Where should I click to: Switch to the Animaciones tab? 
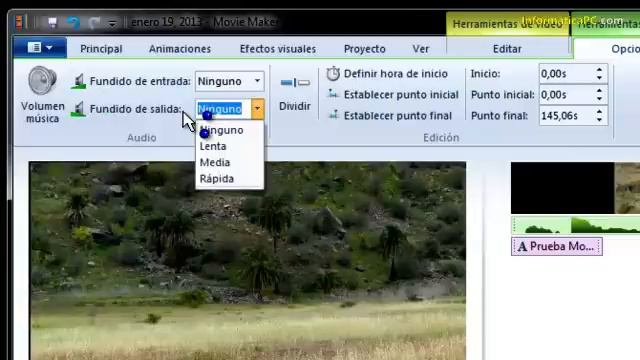pos(180,49)
